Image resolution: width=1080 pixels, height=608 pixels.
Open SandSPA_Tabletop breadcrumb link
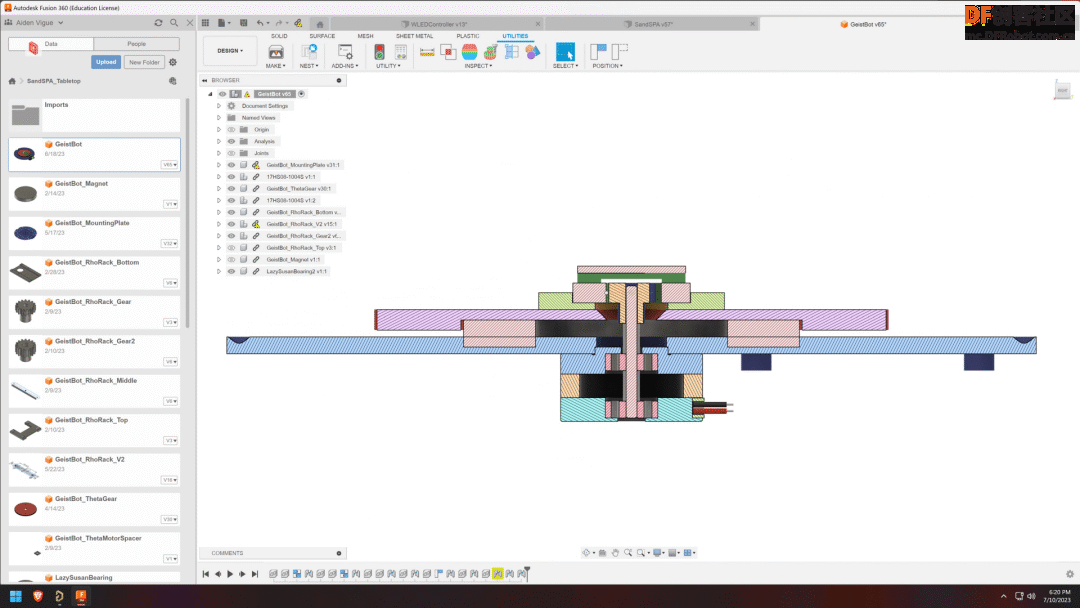pos(54,81)
